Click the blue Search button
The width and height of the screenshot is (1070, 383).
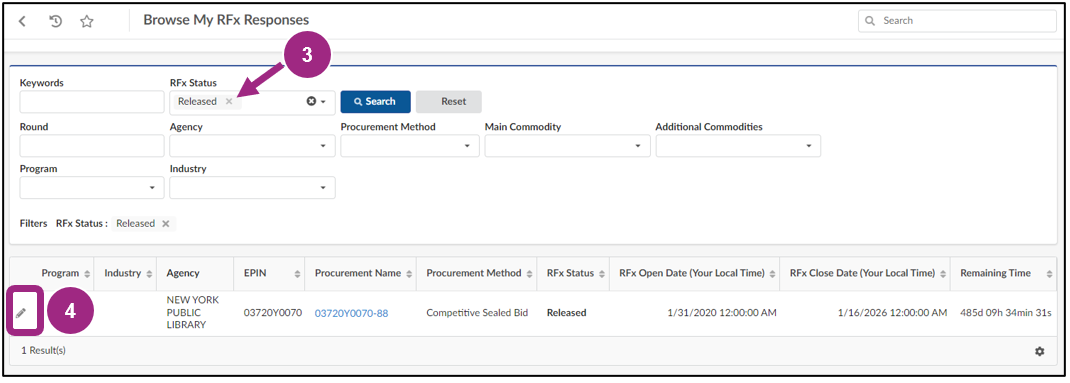coord(375,101)
